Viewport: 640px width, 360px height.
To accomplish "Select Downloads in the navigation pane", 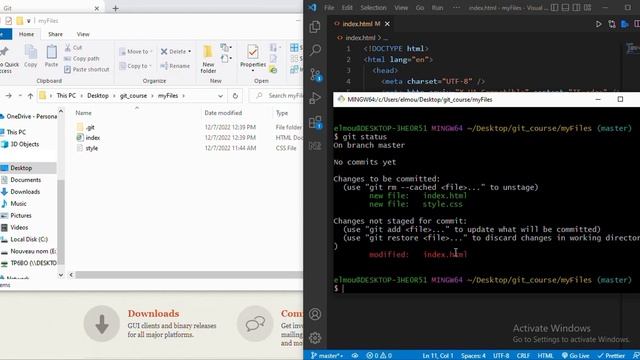I will (x=25, y=192).
